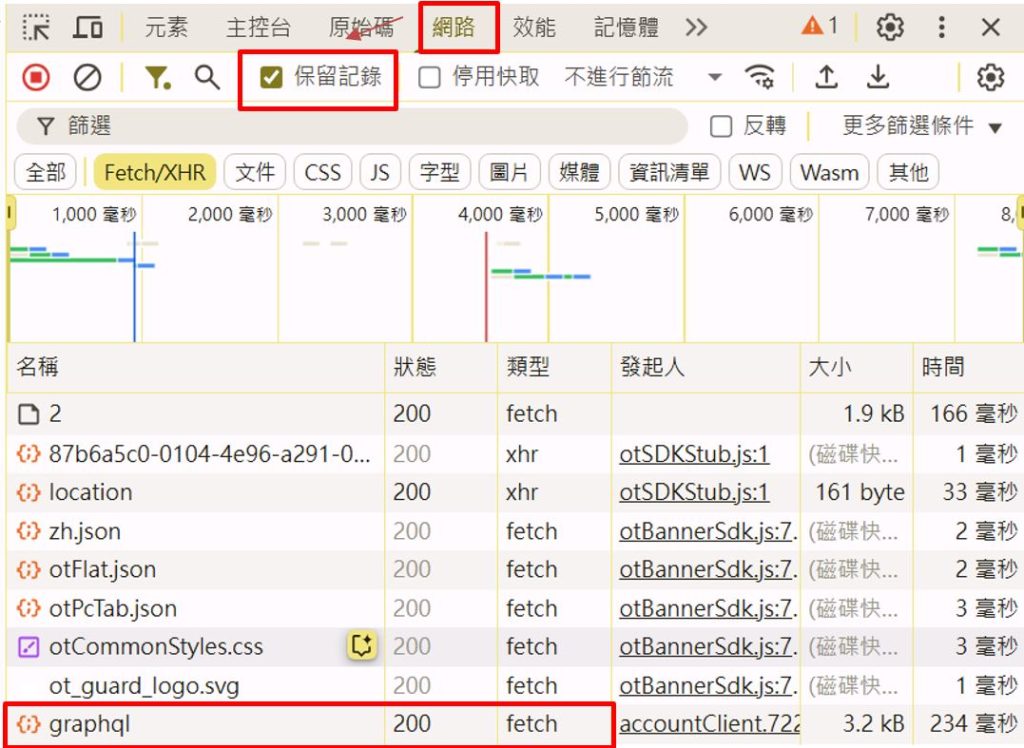
Task: Import HAR file using upload icon
Action: (826, 77)
